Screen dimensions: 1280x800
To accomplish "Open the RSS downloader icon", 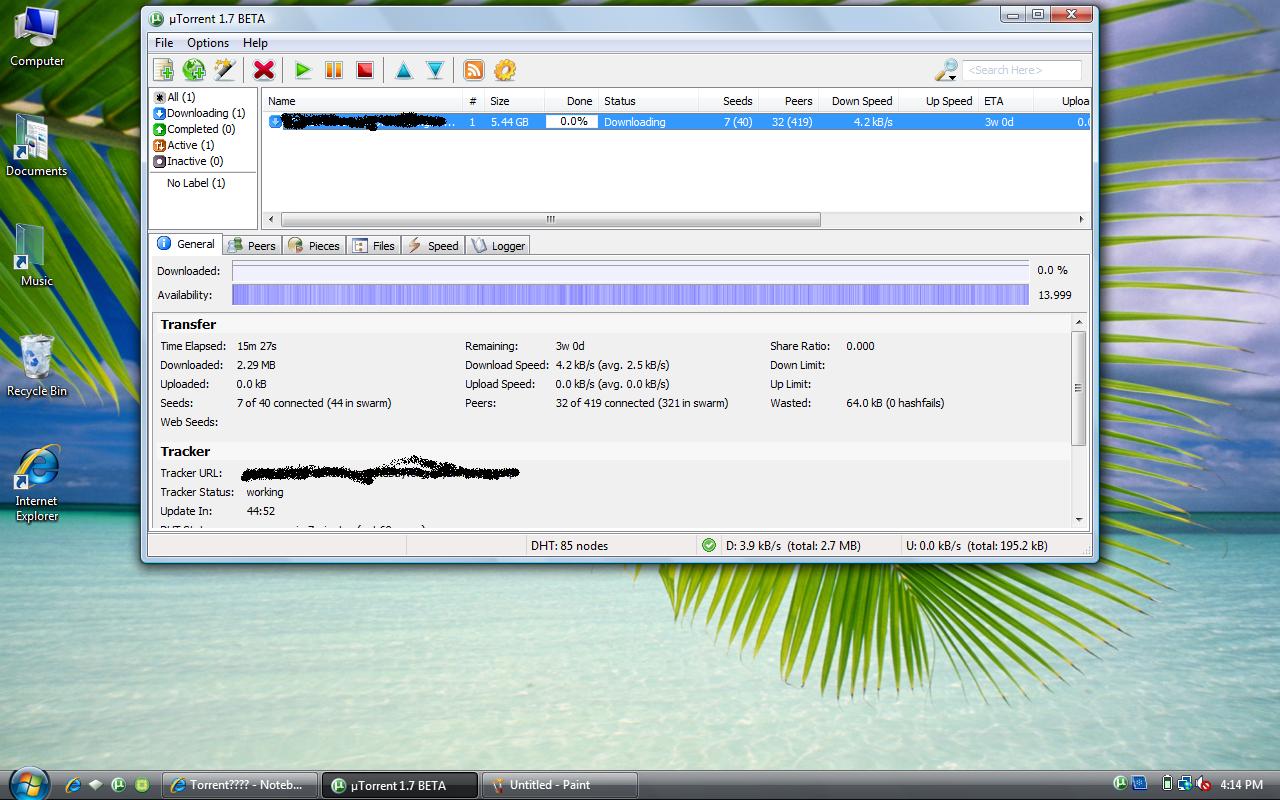I will point(474,70).
